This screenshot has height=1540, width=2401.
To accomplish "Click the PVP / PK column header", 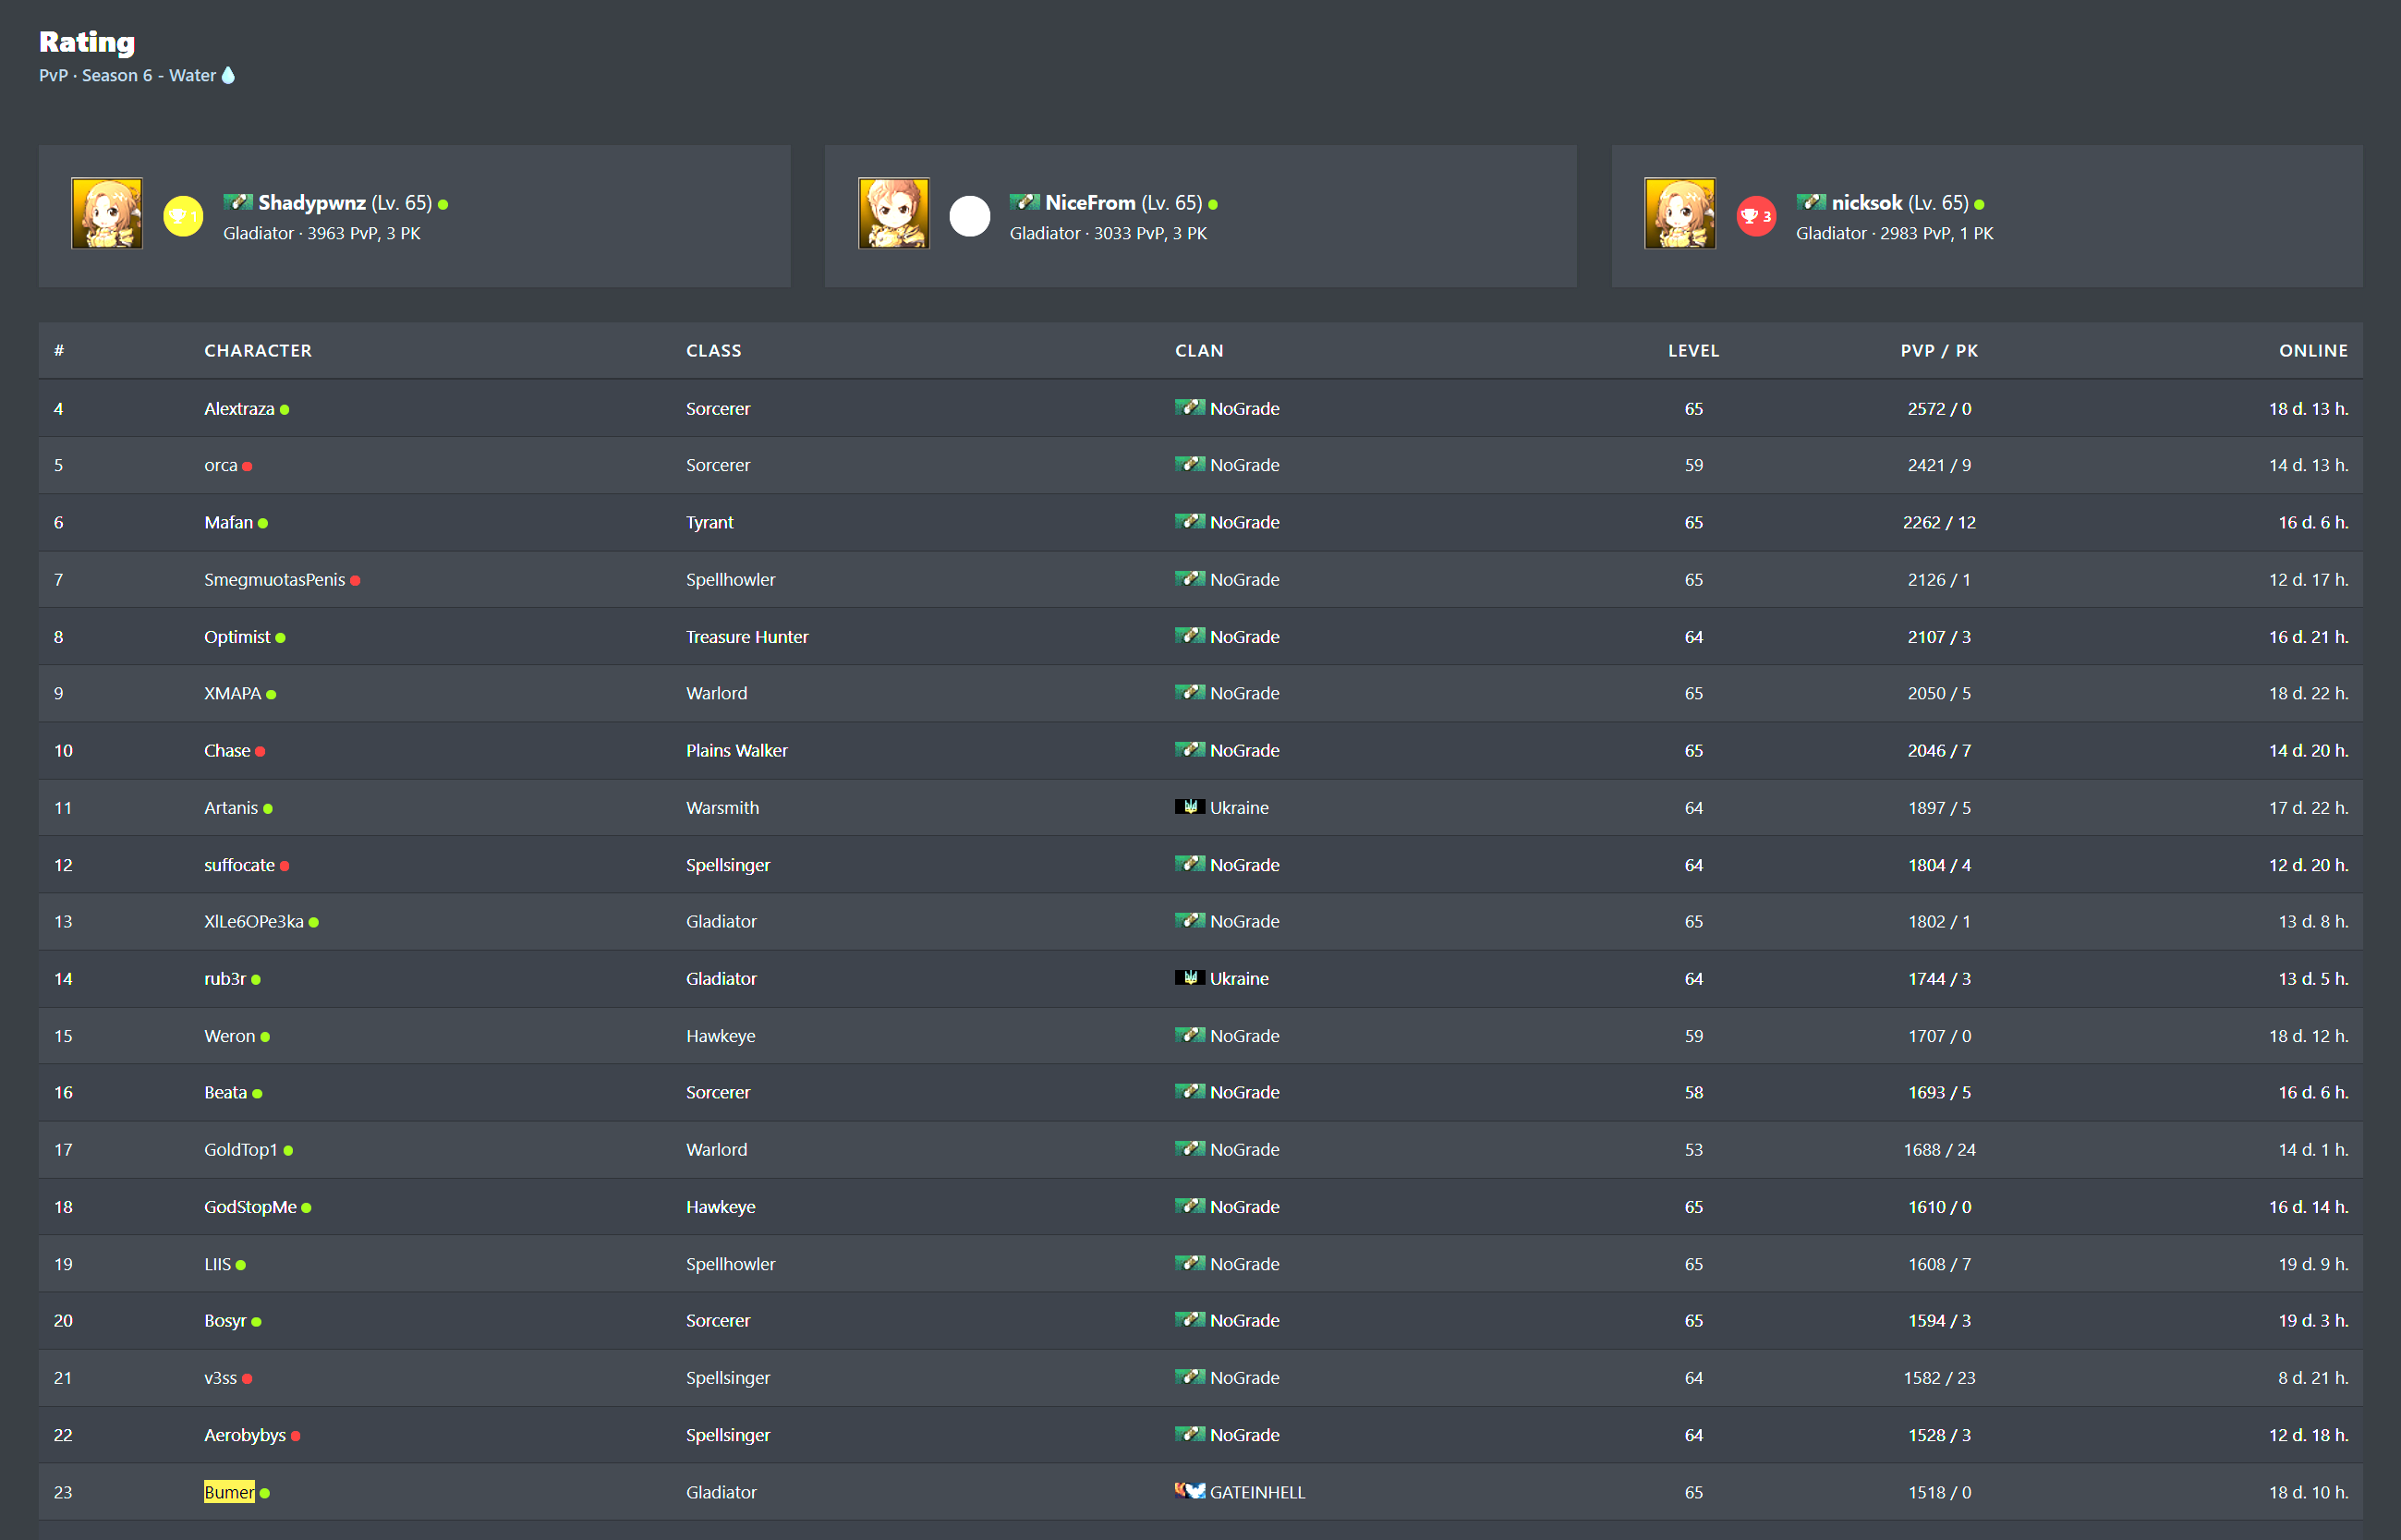I will [x=1938, y=351].
